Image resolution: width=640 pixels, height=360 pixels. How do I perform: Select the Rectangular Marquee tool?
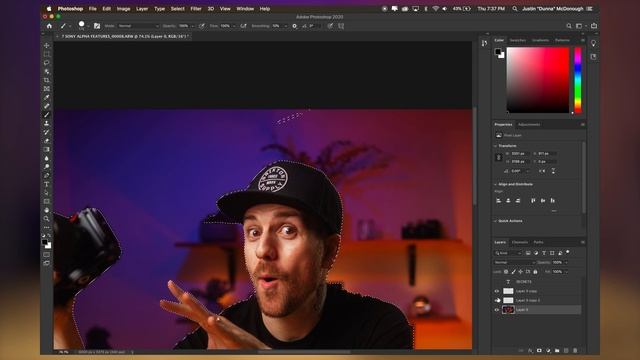pyautogui.click(x=47, y=54)
